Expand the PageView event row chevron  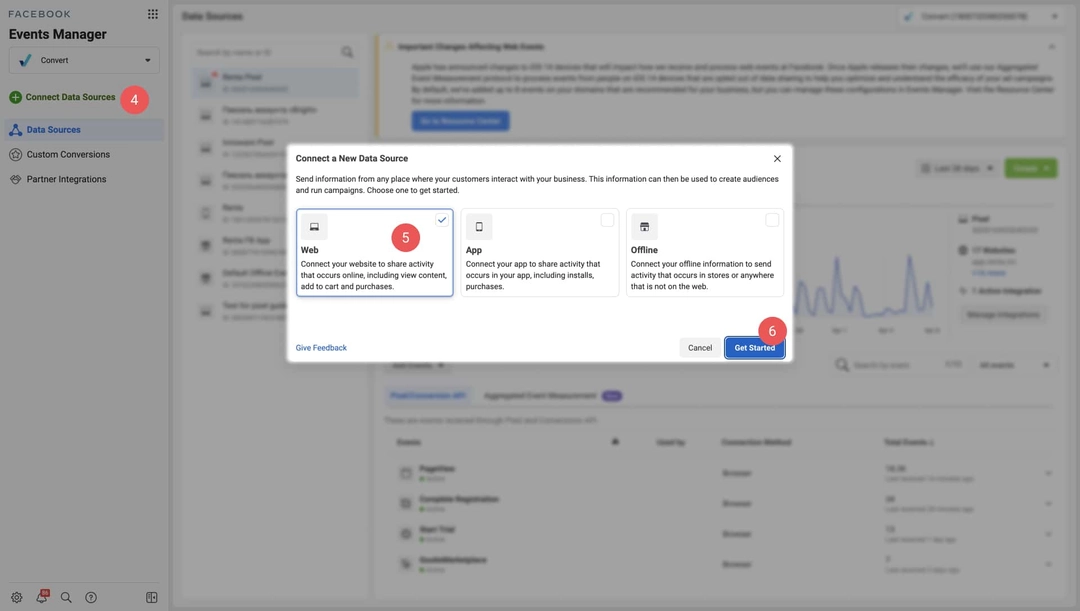[1048, 473]
